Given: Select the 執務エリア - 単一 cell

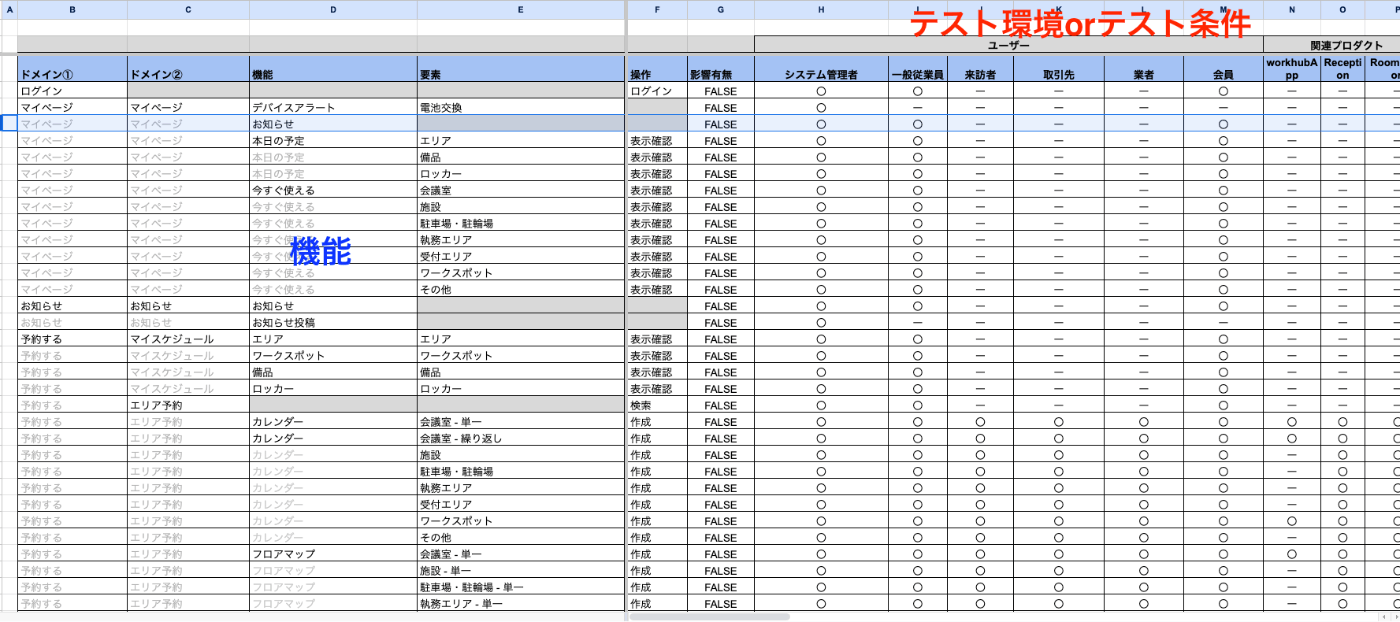Looking at the screenshot, I should tap(521, 604).
